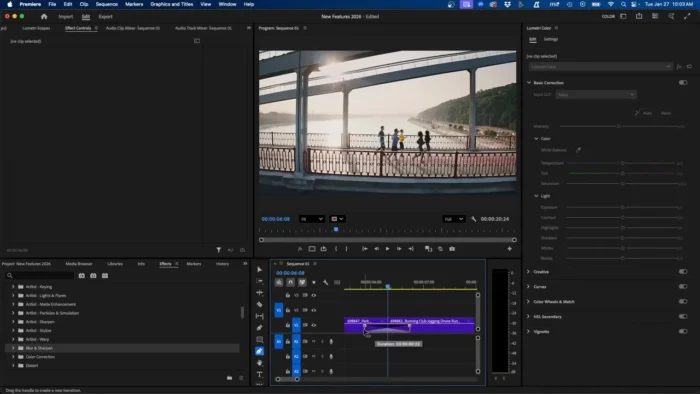This screenshot has height=394, width=700.
Task: Go to Out point button
Action: 411,249
